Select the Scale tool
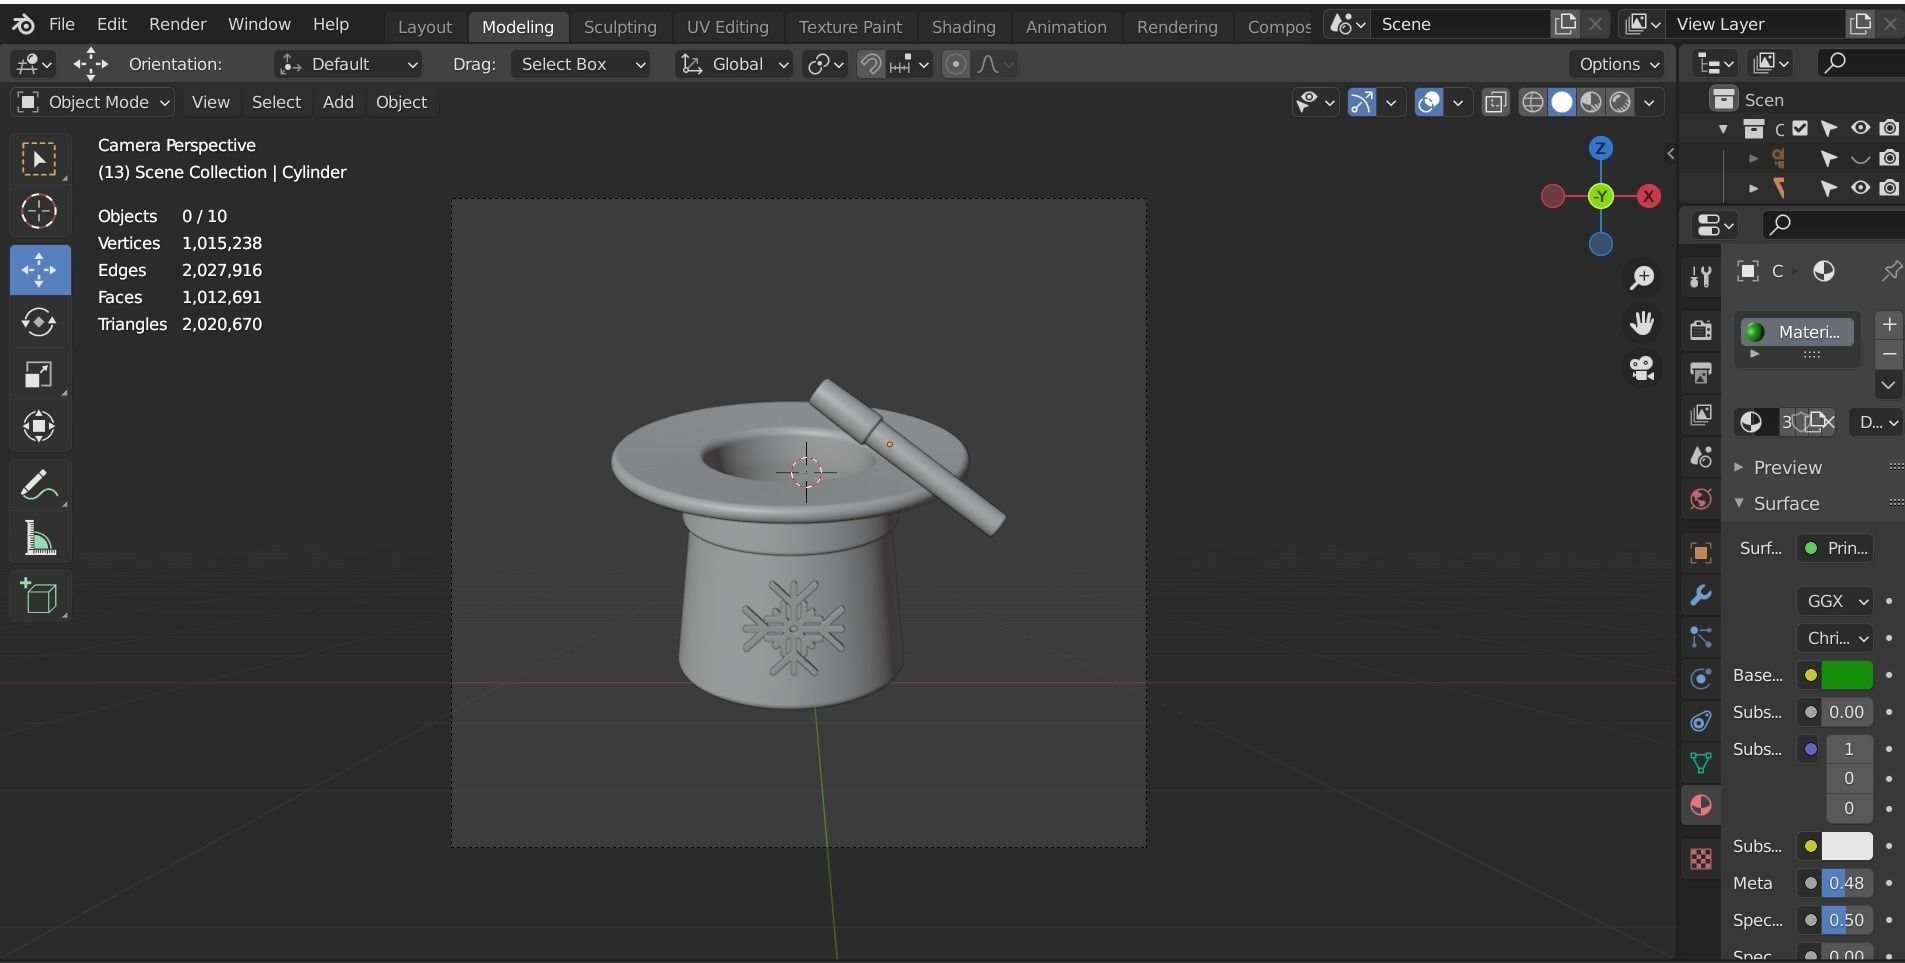Viewport: 1905px width, 963px height. [x=40, y=375]
